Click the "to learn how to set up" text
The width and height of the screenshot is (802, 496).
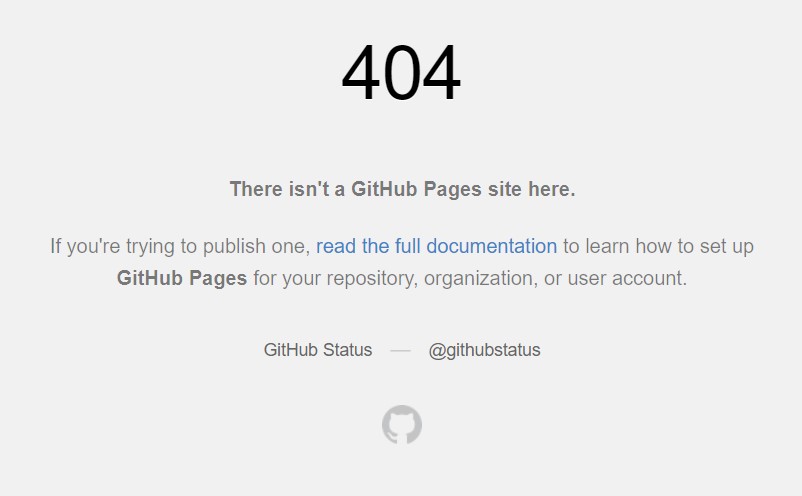click(658, 246)
